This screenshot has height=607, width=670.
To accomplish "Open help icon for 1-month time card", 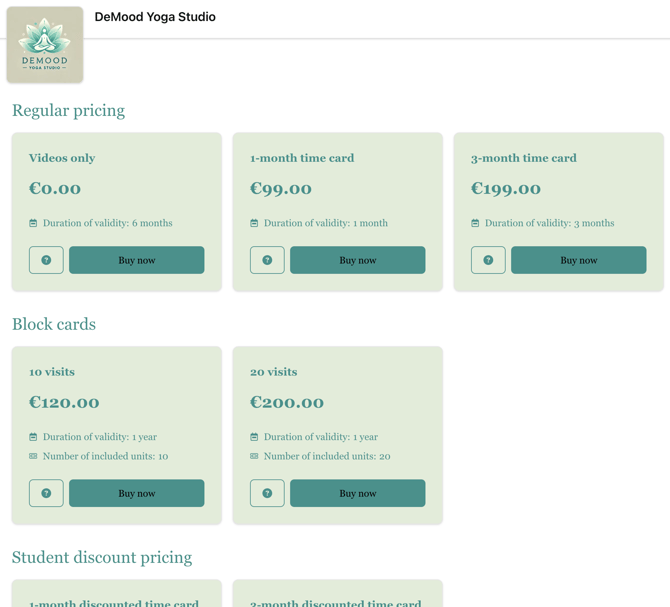I will [267, 260].
